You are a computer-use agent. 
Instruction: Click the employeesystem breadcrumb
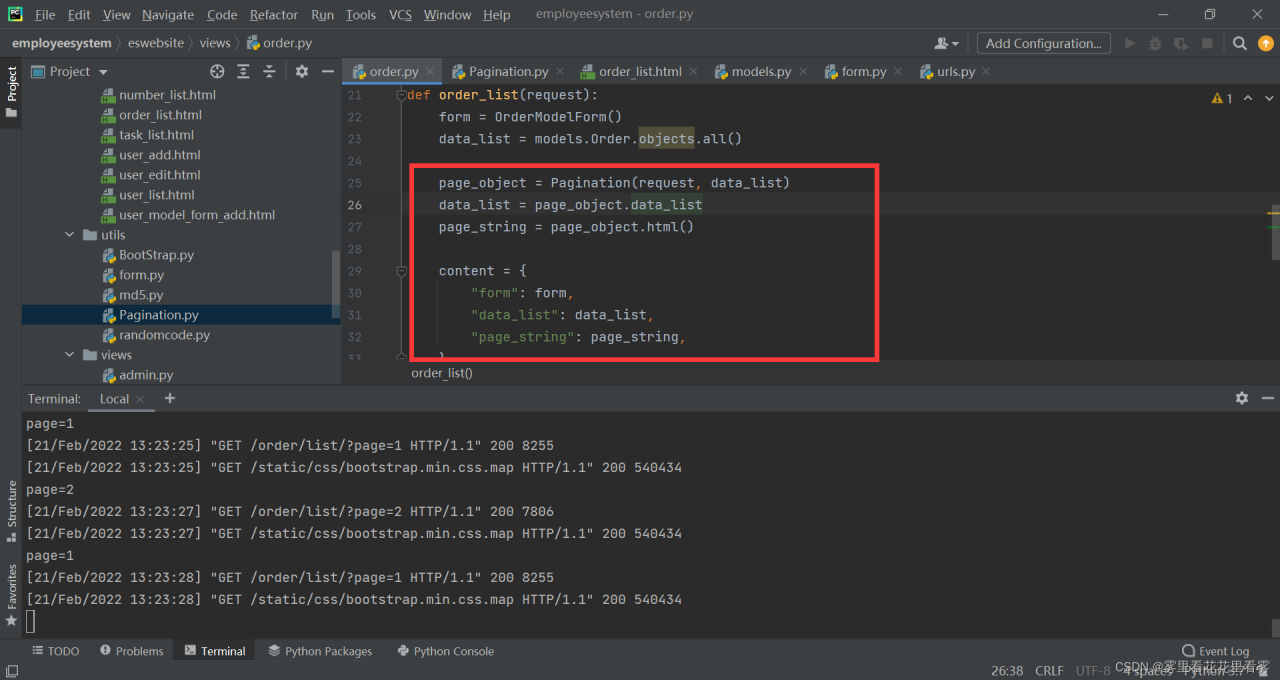pos(62,43)
